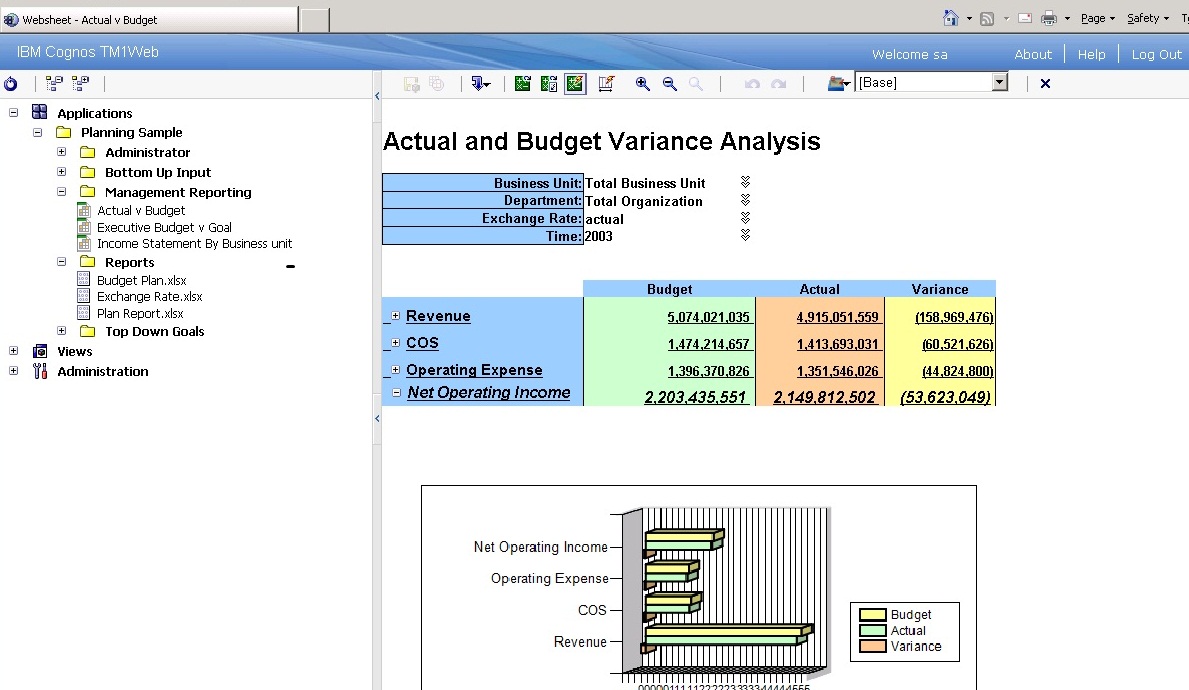Click the Read Mail envelope icon
Image resolution: width=1189 pixels, height=690 pixels.
1024,19
